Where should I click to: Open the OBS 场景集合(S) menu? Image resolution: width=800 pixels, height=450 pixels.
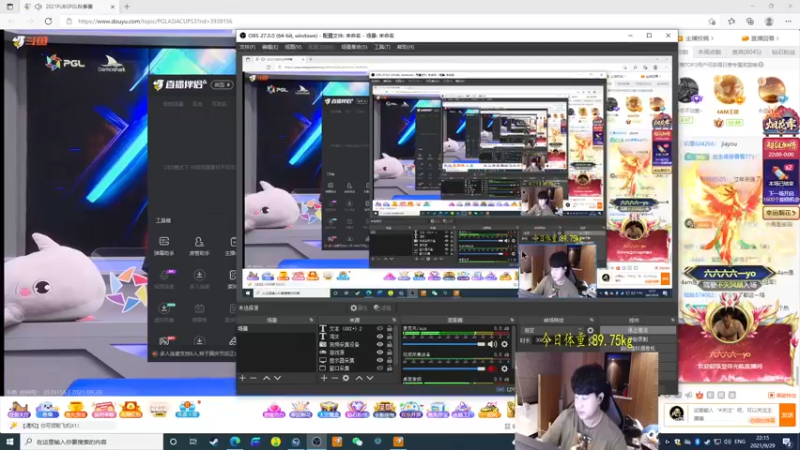(x=354, y=47)
